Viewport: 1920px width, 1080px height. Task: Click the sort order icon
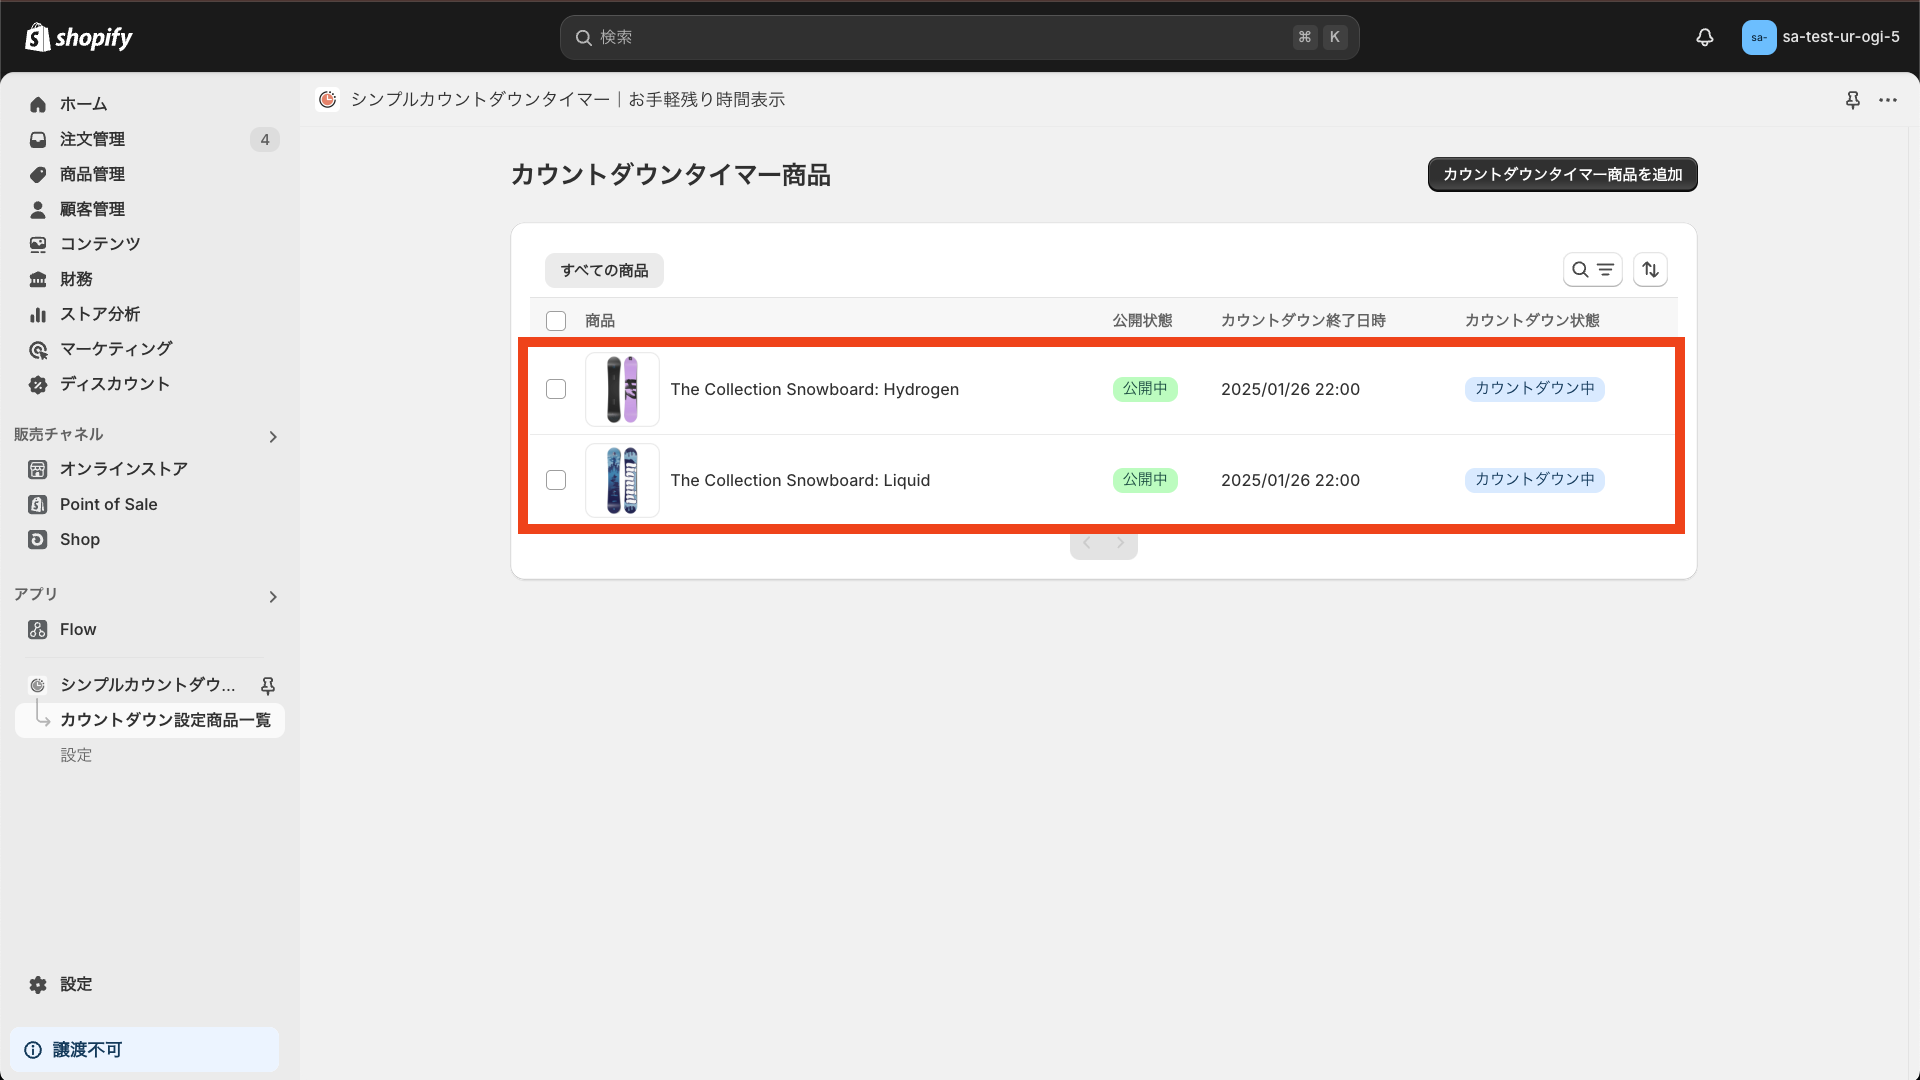click(1650, 269)
